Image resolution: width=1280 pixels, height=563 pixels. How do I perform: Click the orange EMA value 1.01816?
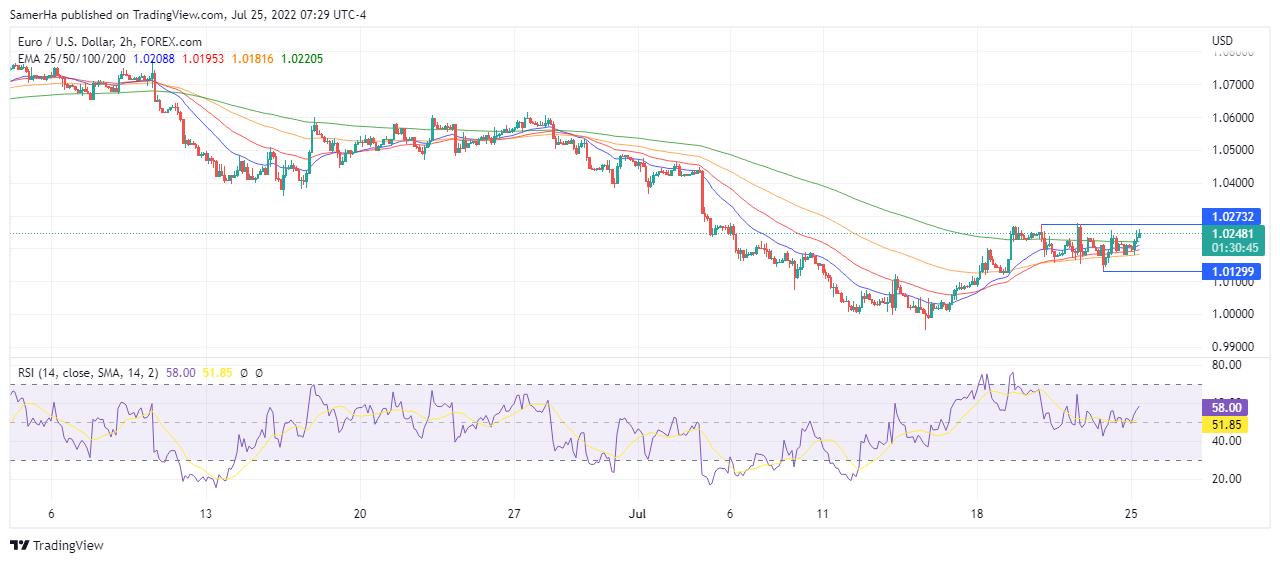point(252,59)
